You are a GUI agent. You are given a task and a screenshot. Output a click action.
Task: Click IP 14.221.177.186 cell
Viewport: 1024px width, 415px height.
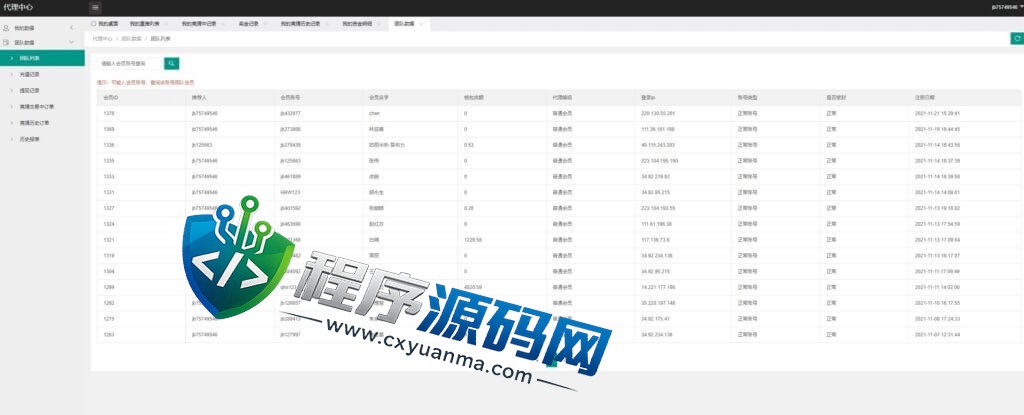[658, 287]
